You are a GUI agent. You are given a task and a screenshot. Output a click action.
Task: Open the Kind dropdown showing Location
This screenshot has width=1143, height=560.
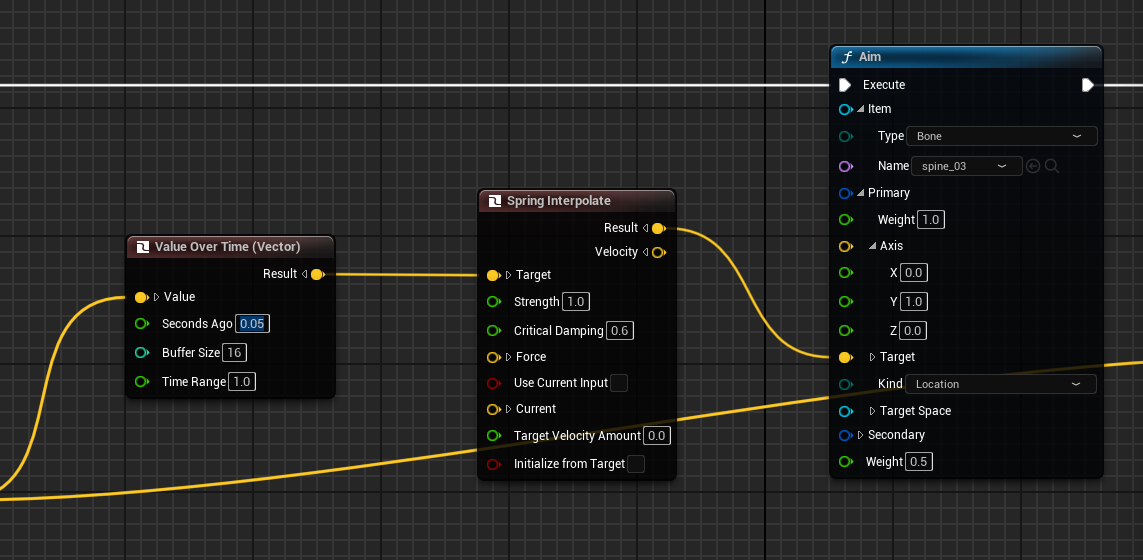[x=1000, y=384]
